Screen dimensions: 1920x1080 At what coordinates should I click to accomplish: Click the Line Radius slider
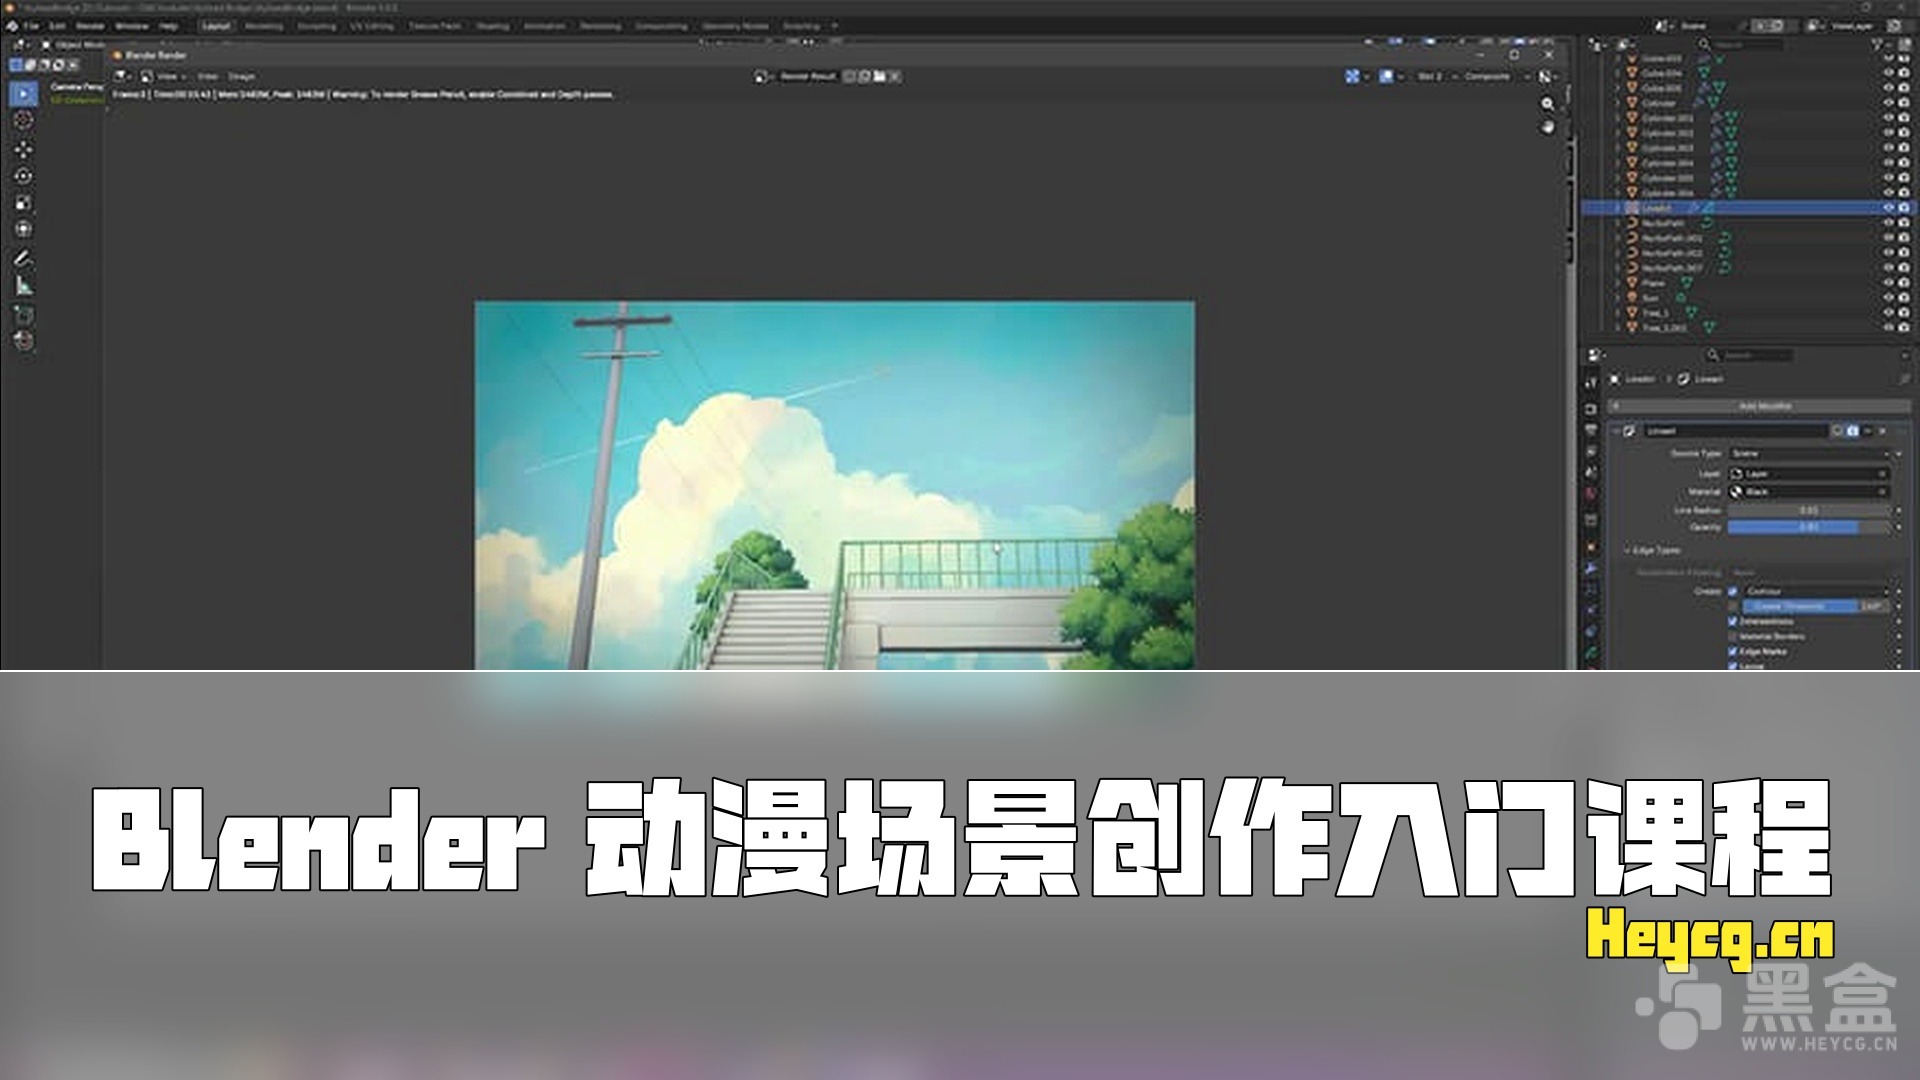1809,510
